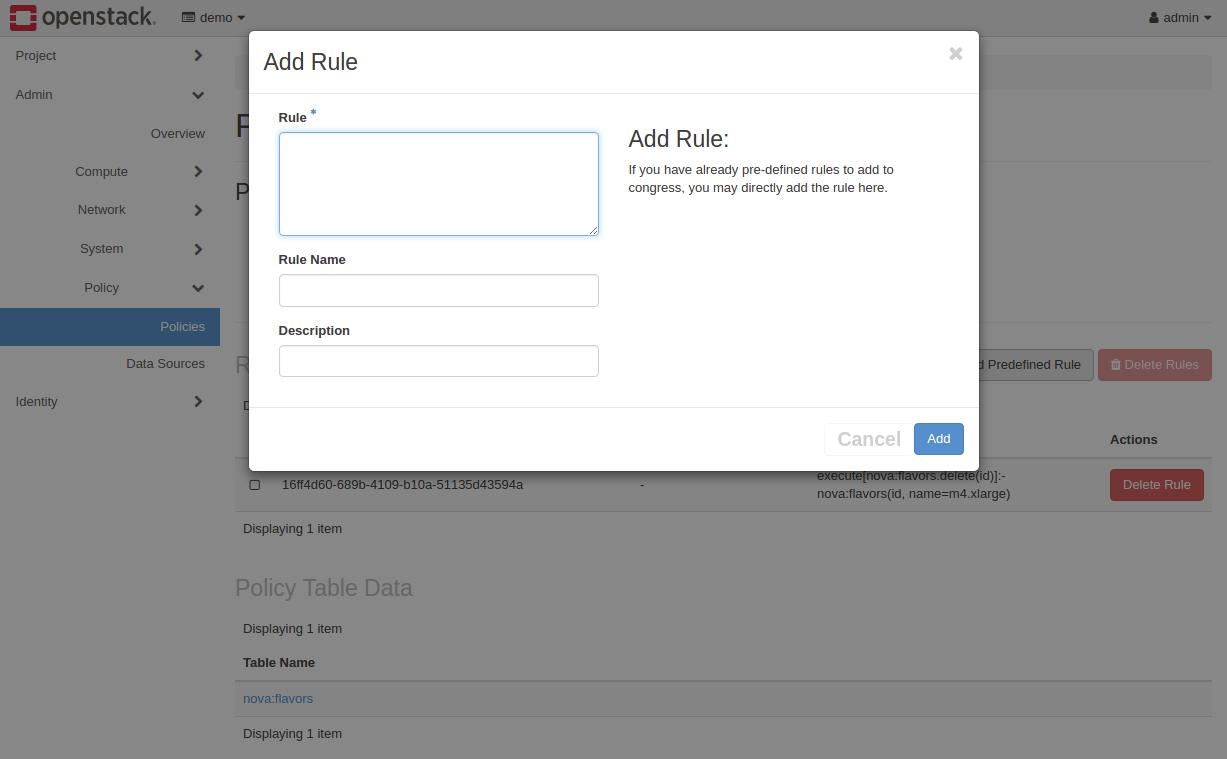
Task: Tick the checkbox for rule 16ff4d60
Action: click(255, 485)
